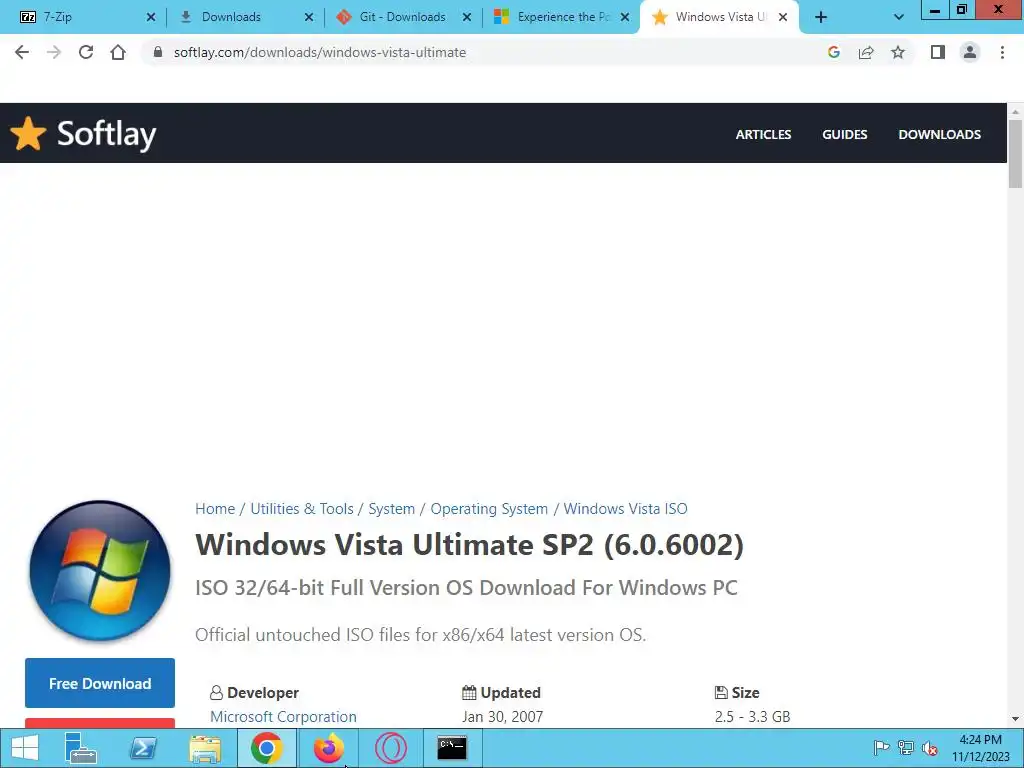Select the heading "Windows Vista Ultimate SP2 (6.0.6002)"

470,545
